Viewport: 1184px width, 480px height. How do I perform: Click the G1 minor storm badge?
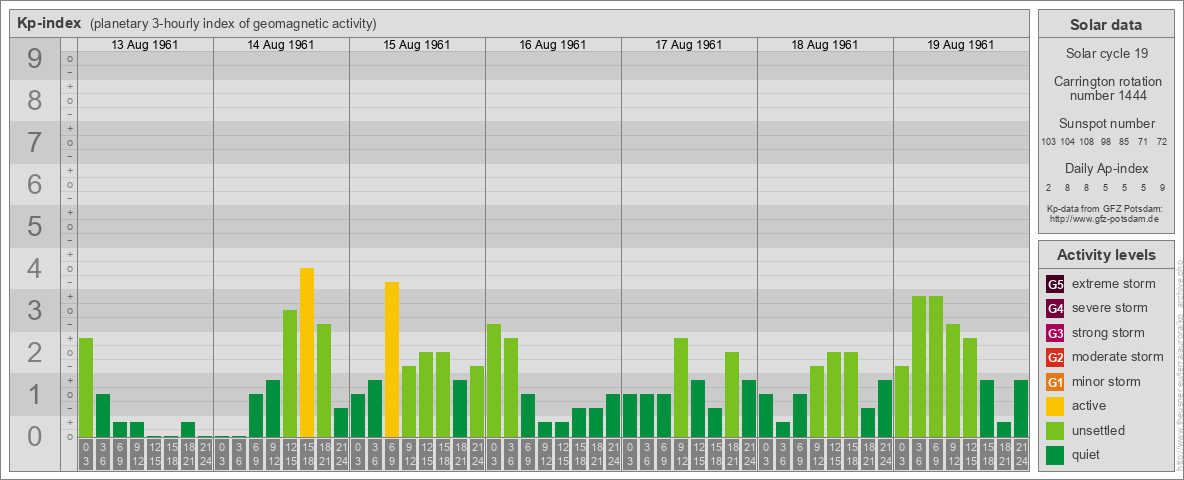1055,381
